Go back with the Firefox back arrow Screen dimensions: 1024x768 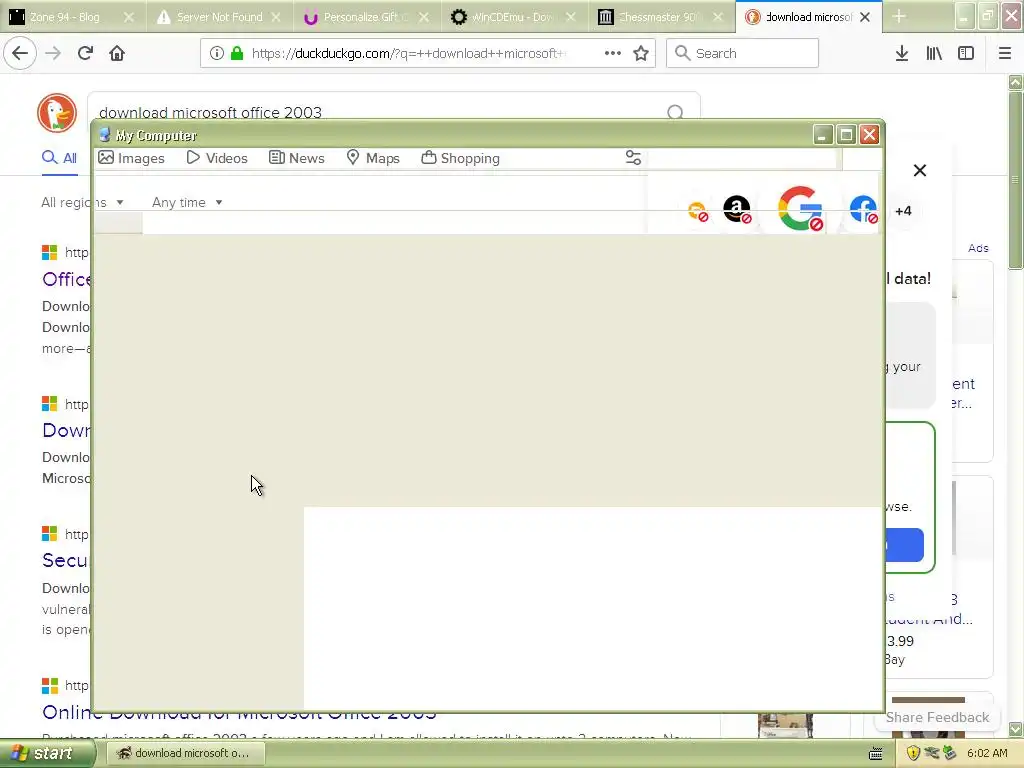tap(20, 53)
